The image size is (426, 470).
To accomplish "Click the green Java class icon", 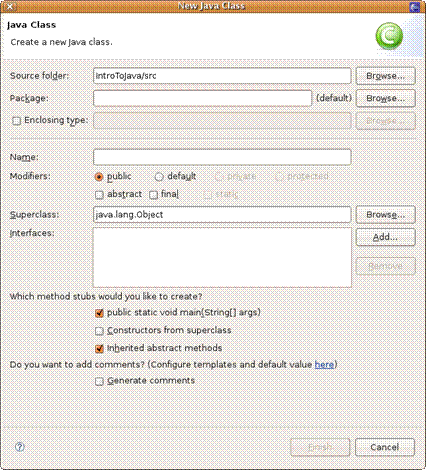I will [x=389, y=36].
